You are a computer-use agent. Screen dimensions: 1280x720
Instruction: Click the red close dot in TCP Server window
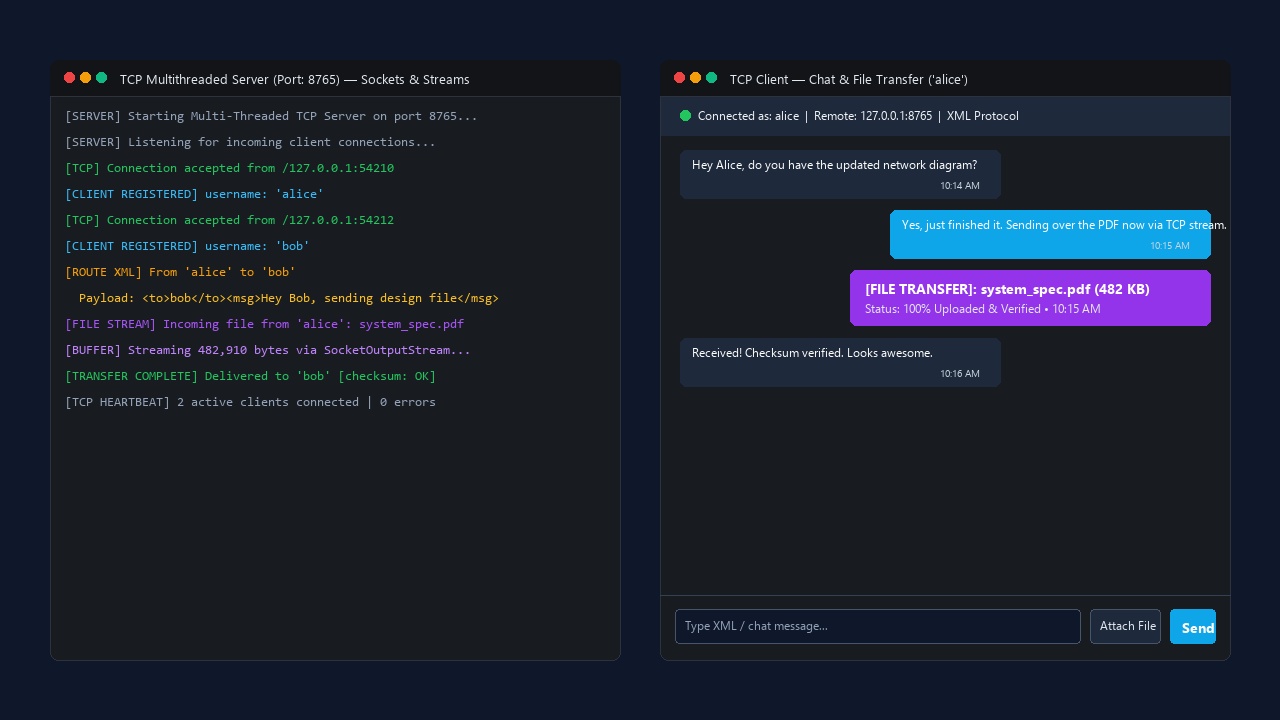coord(69,78)
